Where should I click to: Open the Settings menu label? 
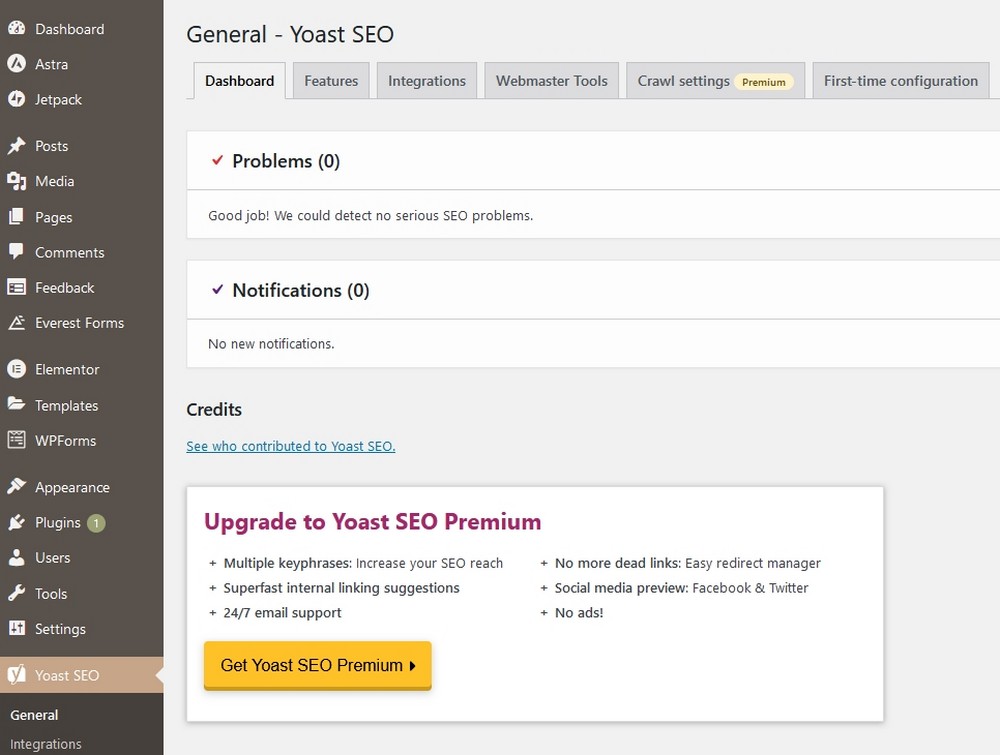[x=60, y=629]
